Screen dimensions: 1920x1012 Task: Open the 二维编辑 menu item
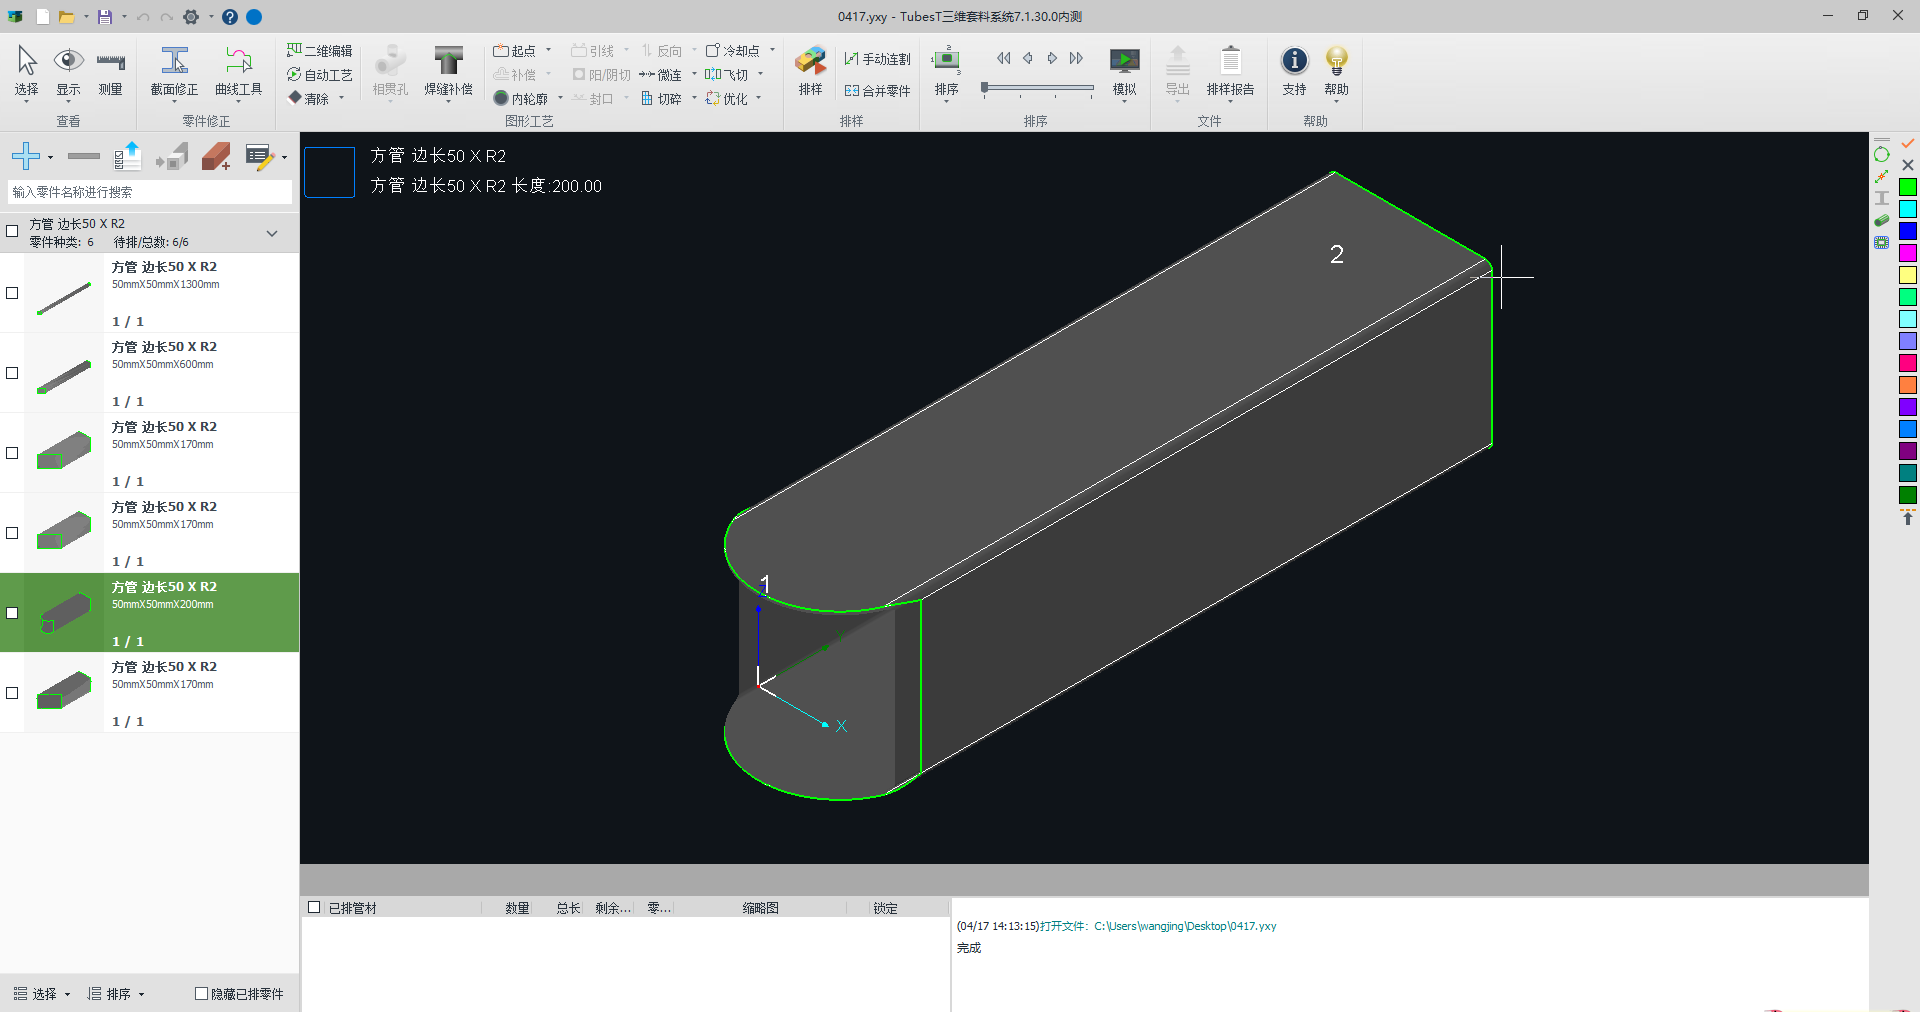click(320, 51)
